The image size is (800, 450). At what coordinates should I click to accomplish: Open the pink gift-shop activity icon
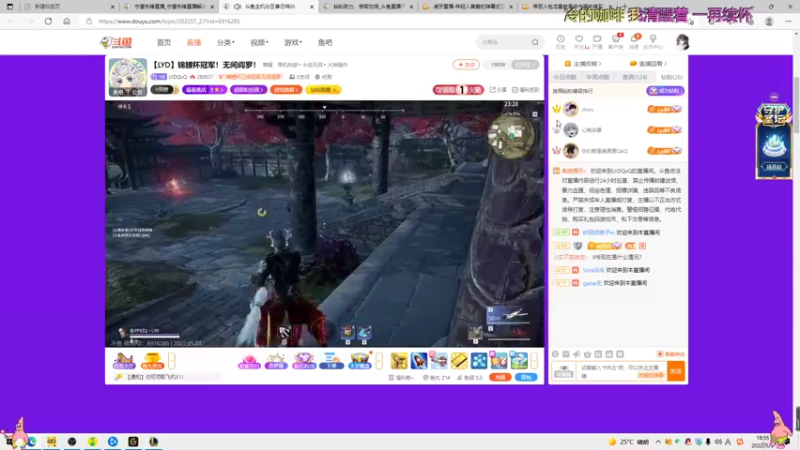pyautogui.click(x=249, y=361)
